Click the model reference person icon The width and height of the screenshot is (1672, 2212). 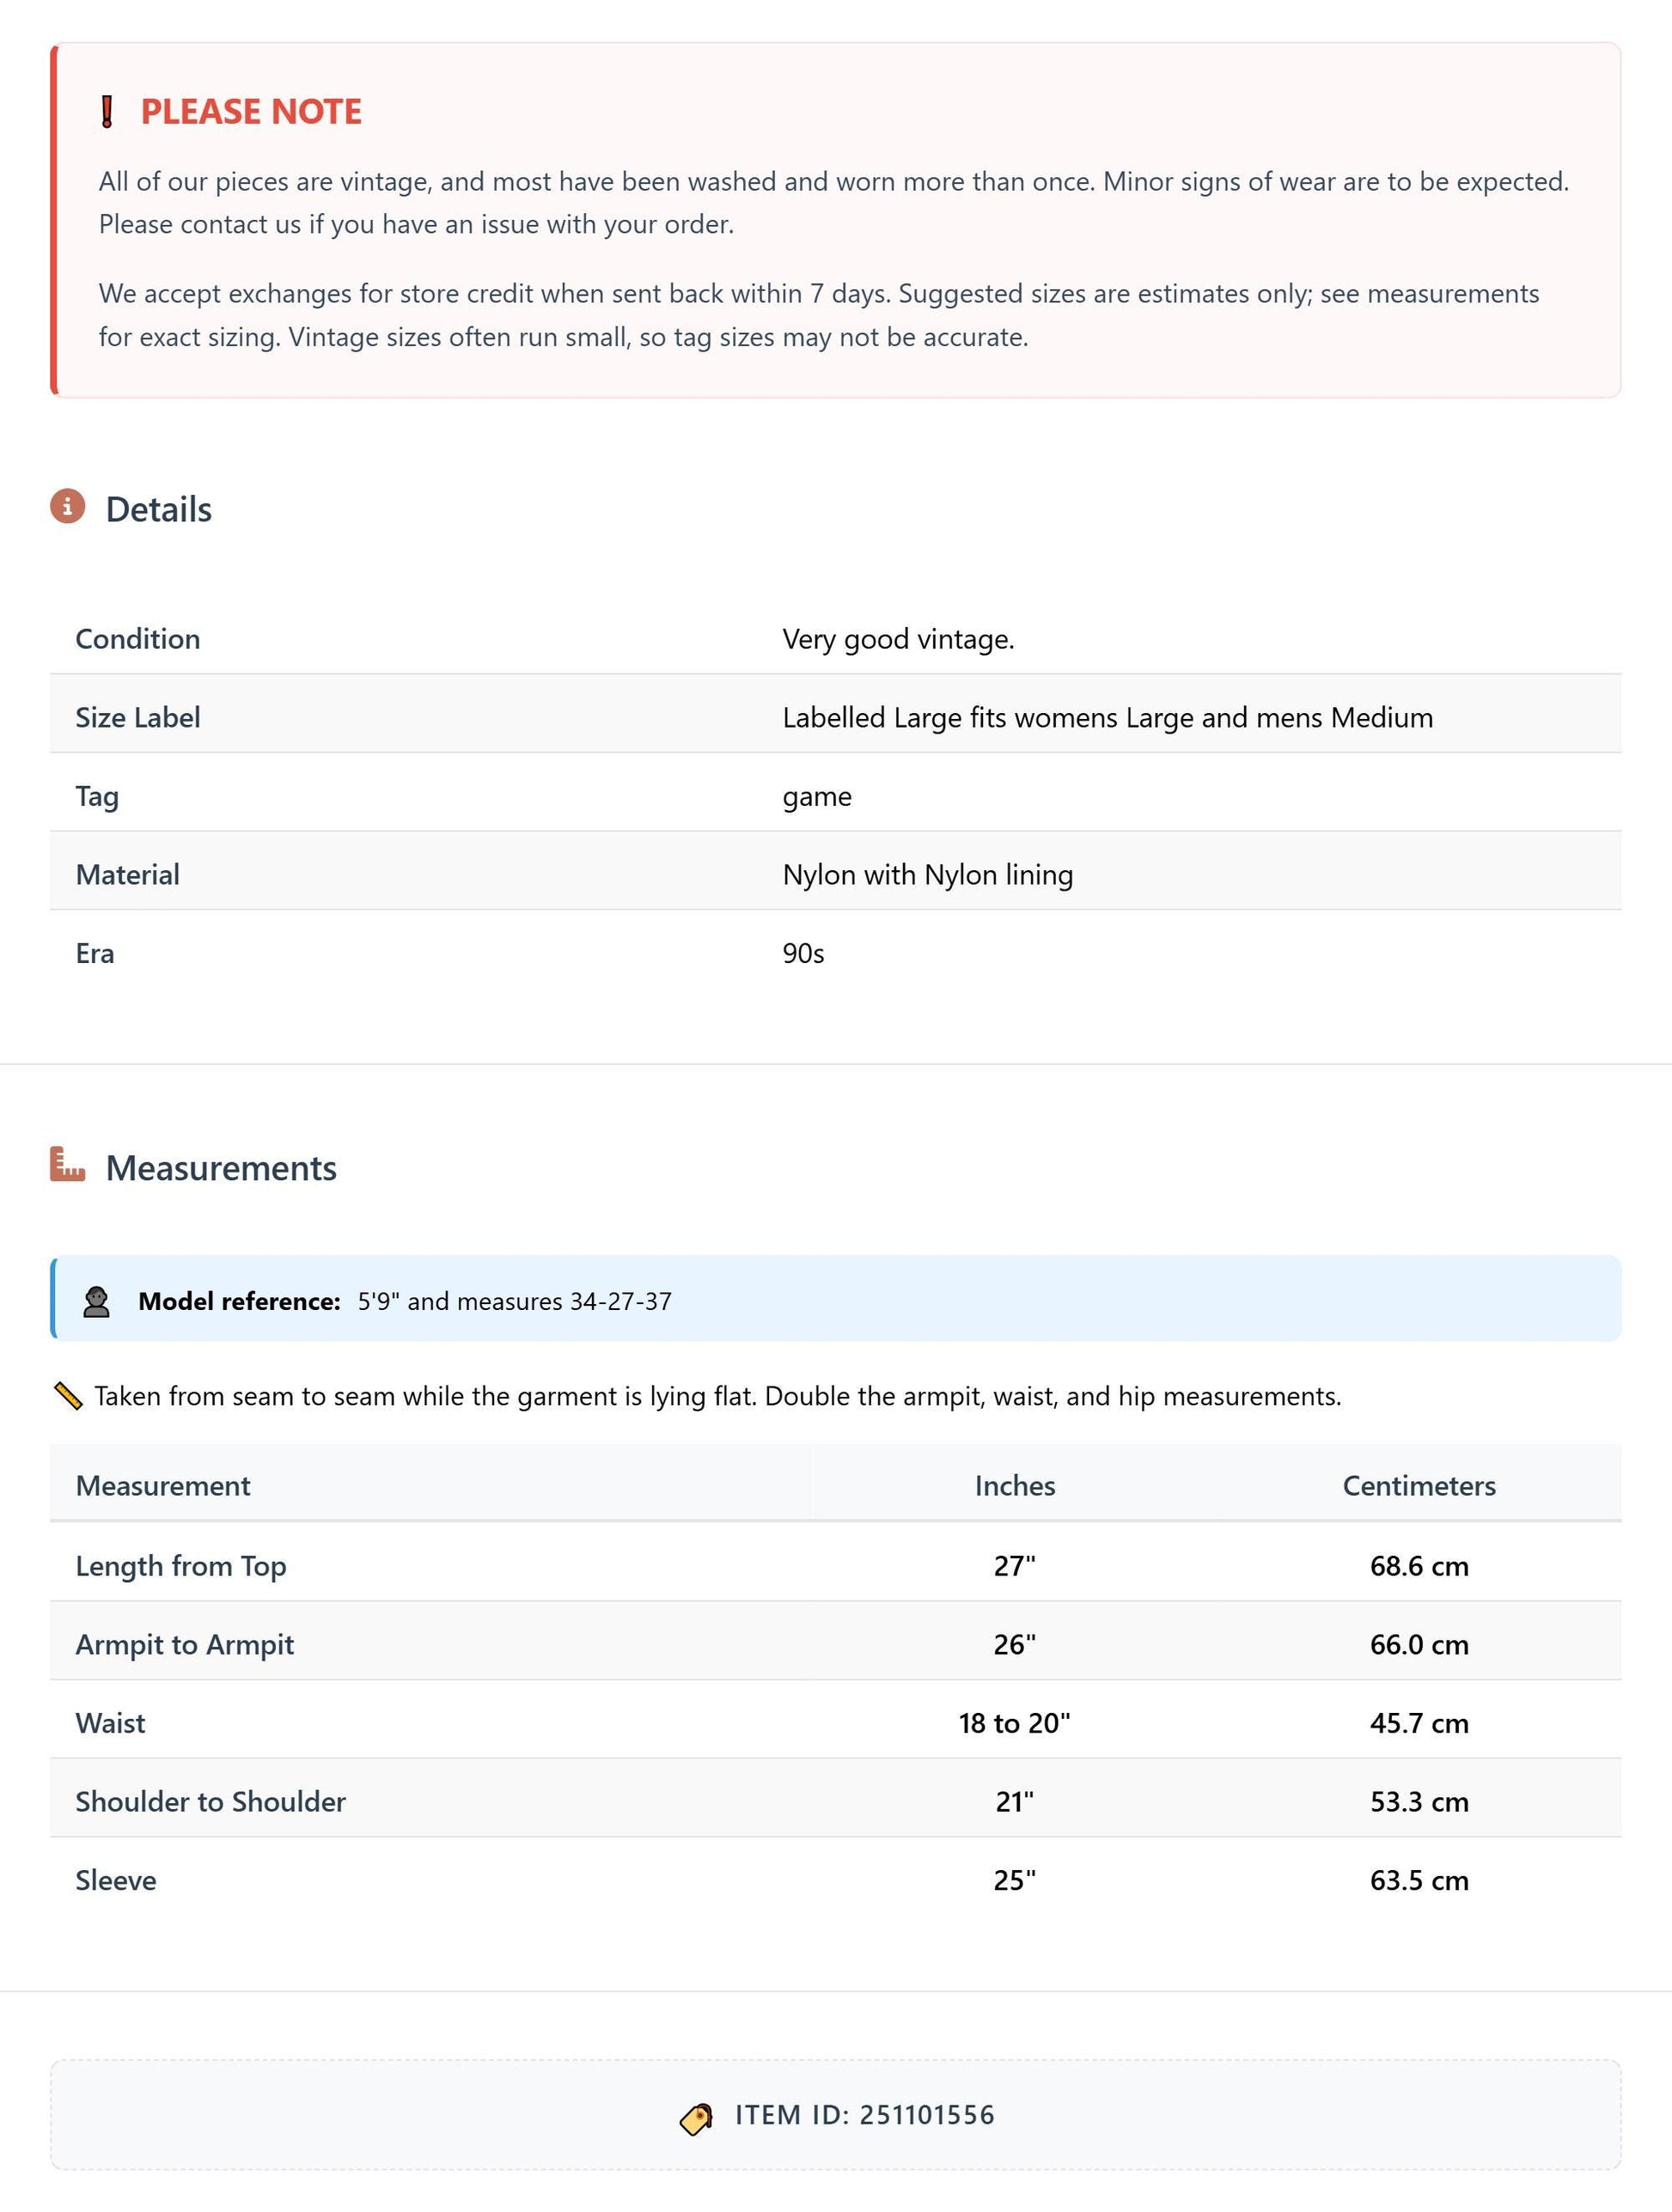[x=97, y=1302]
